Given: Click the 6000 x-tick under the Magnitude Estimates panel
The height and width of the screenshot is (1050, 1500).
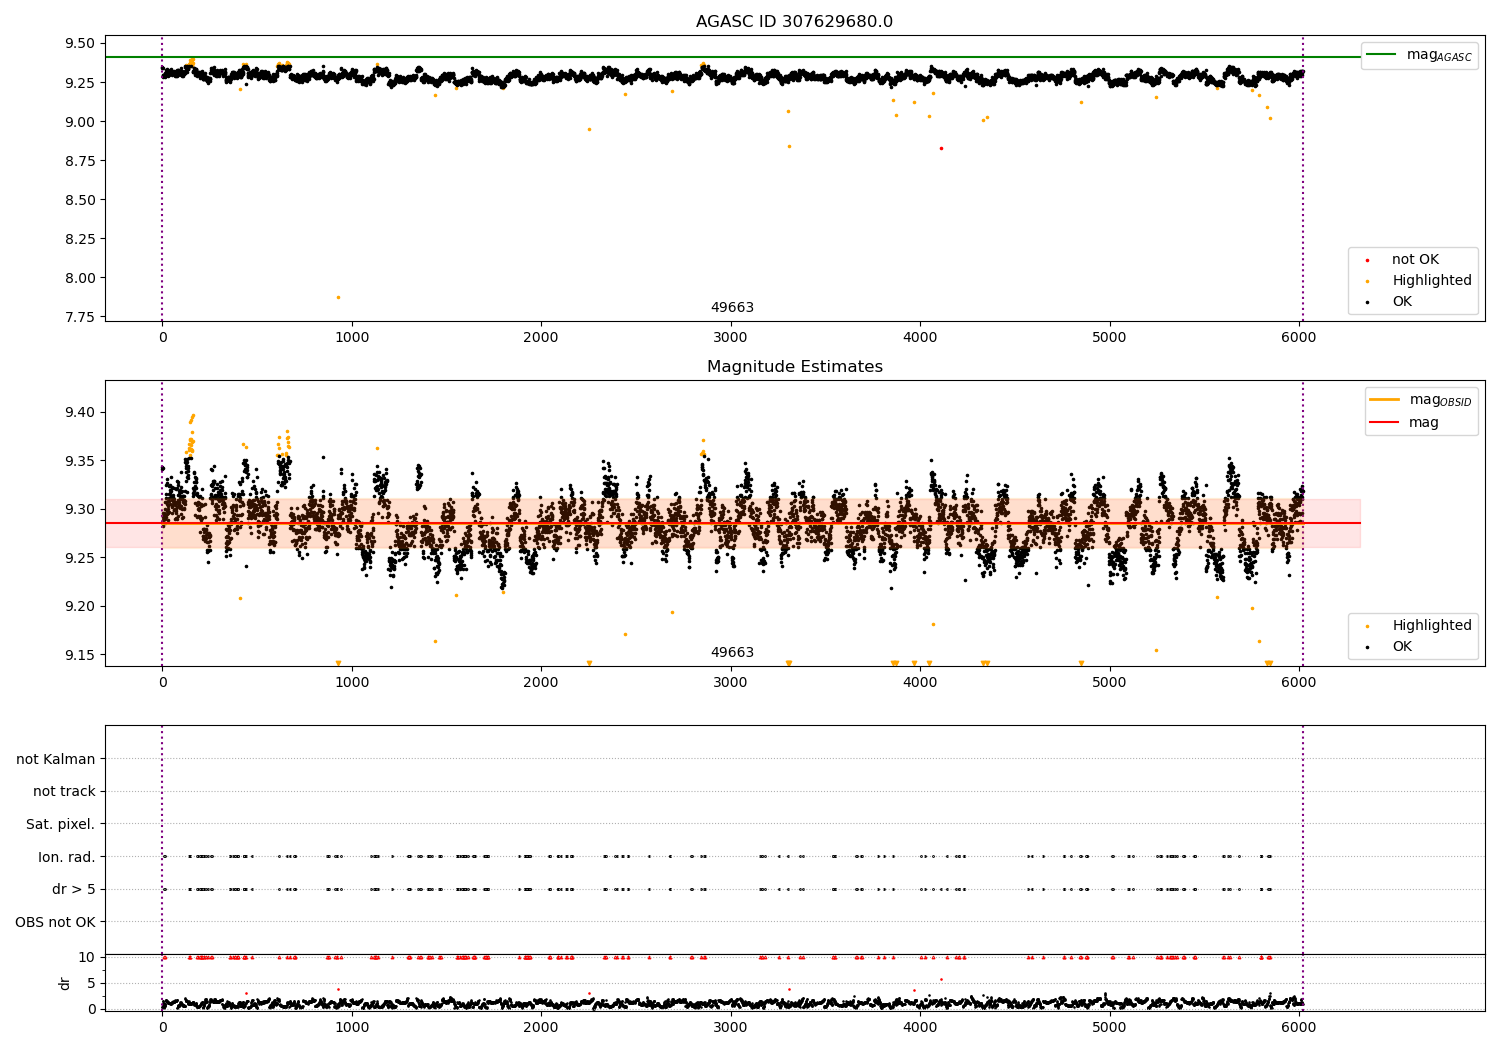Looking at the screenshot, I should click(x=1299, y=683).
